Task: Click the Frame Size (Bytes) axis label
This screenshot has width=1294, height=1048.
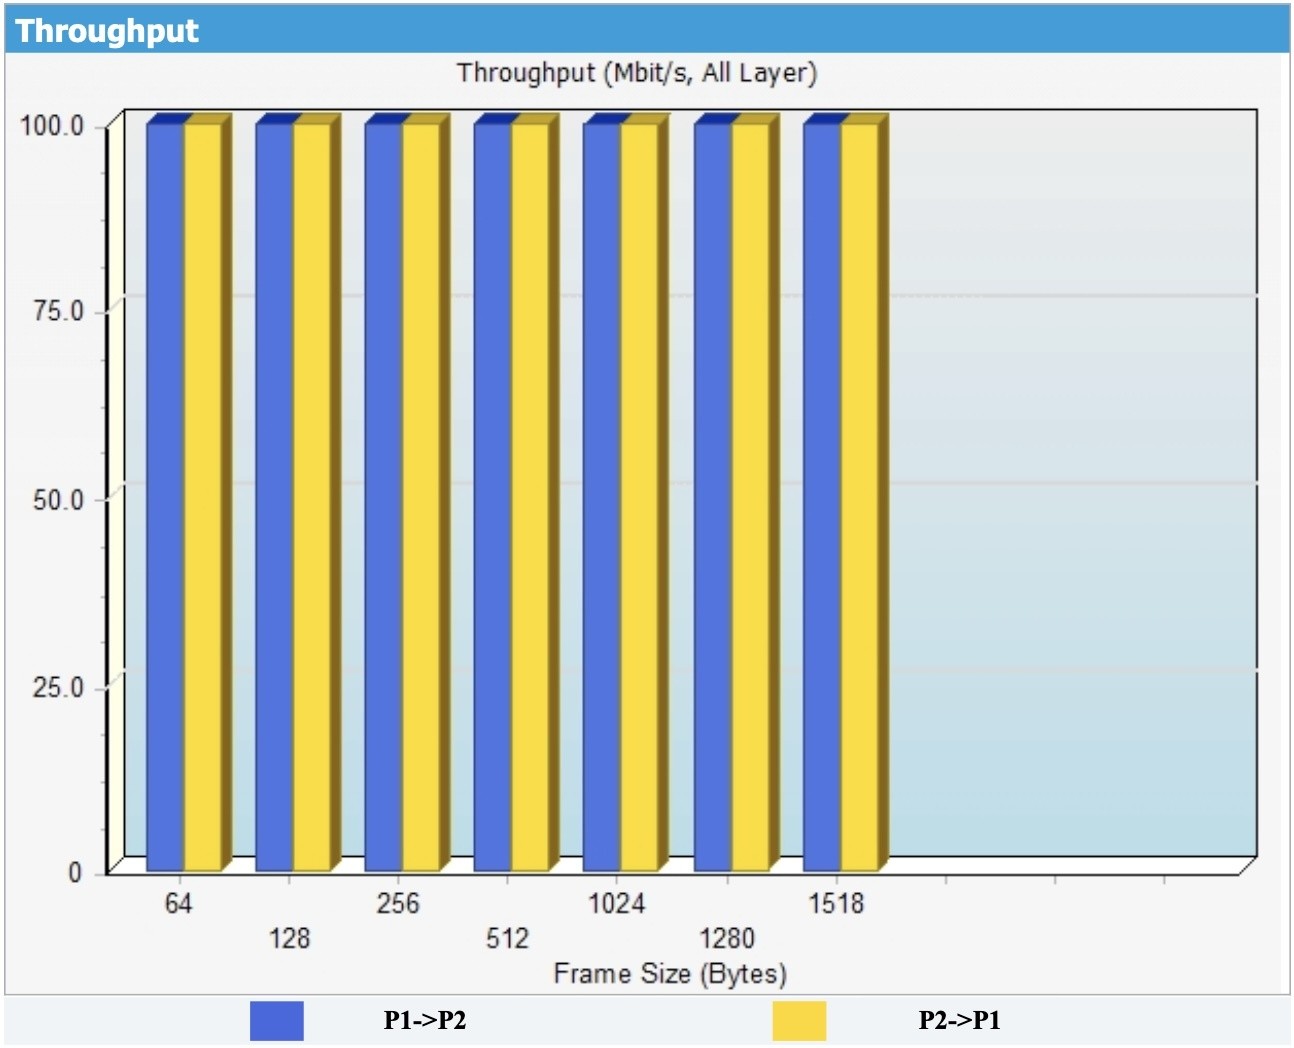Action: 670,973
